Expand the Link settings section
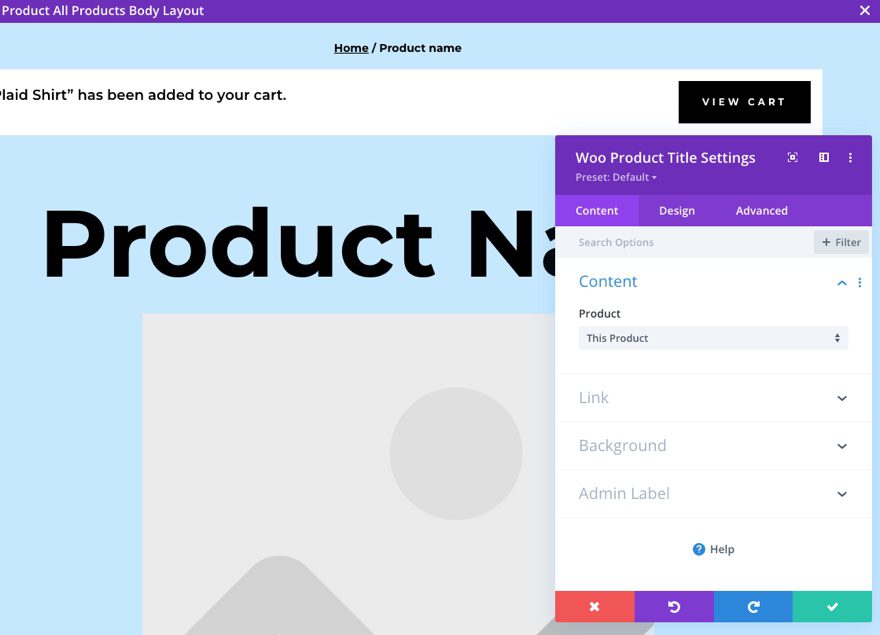 pos(712,397)
